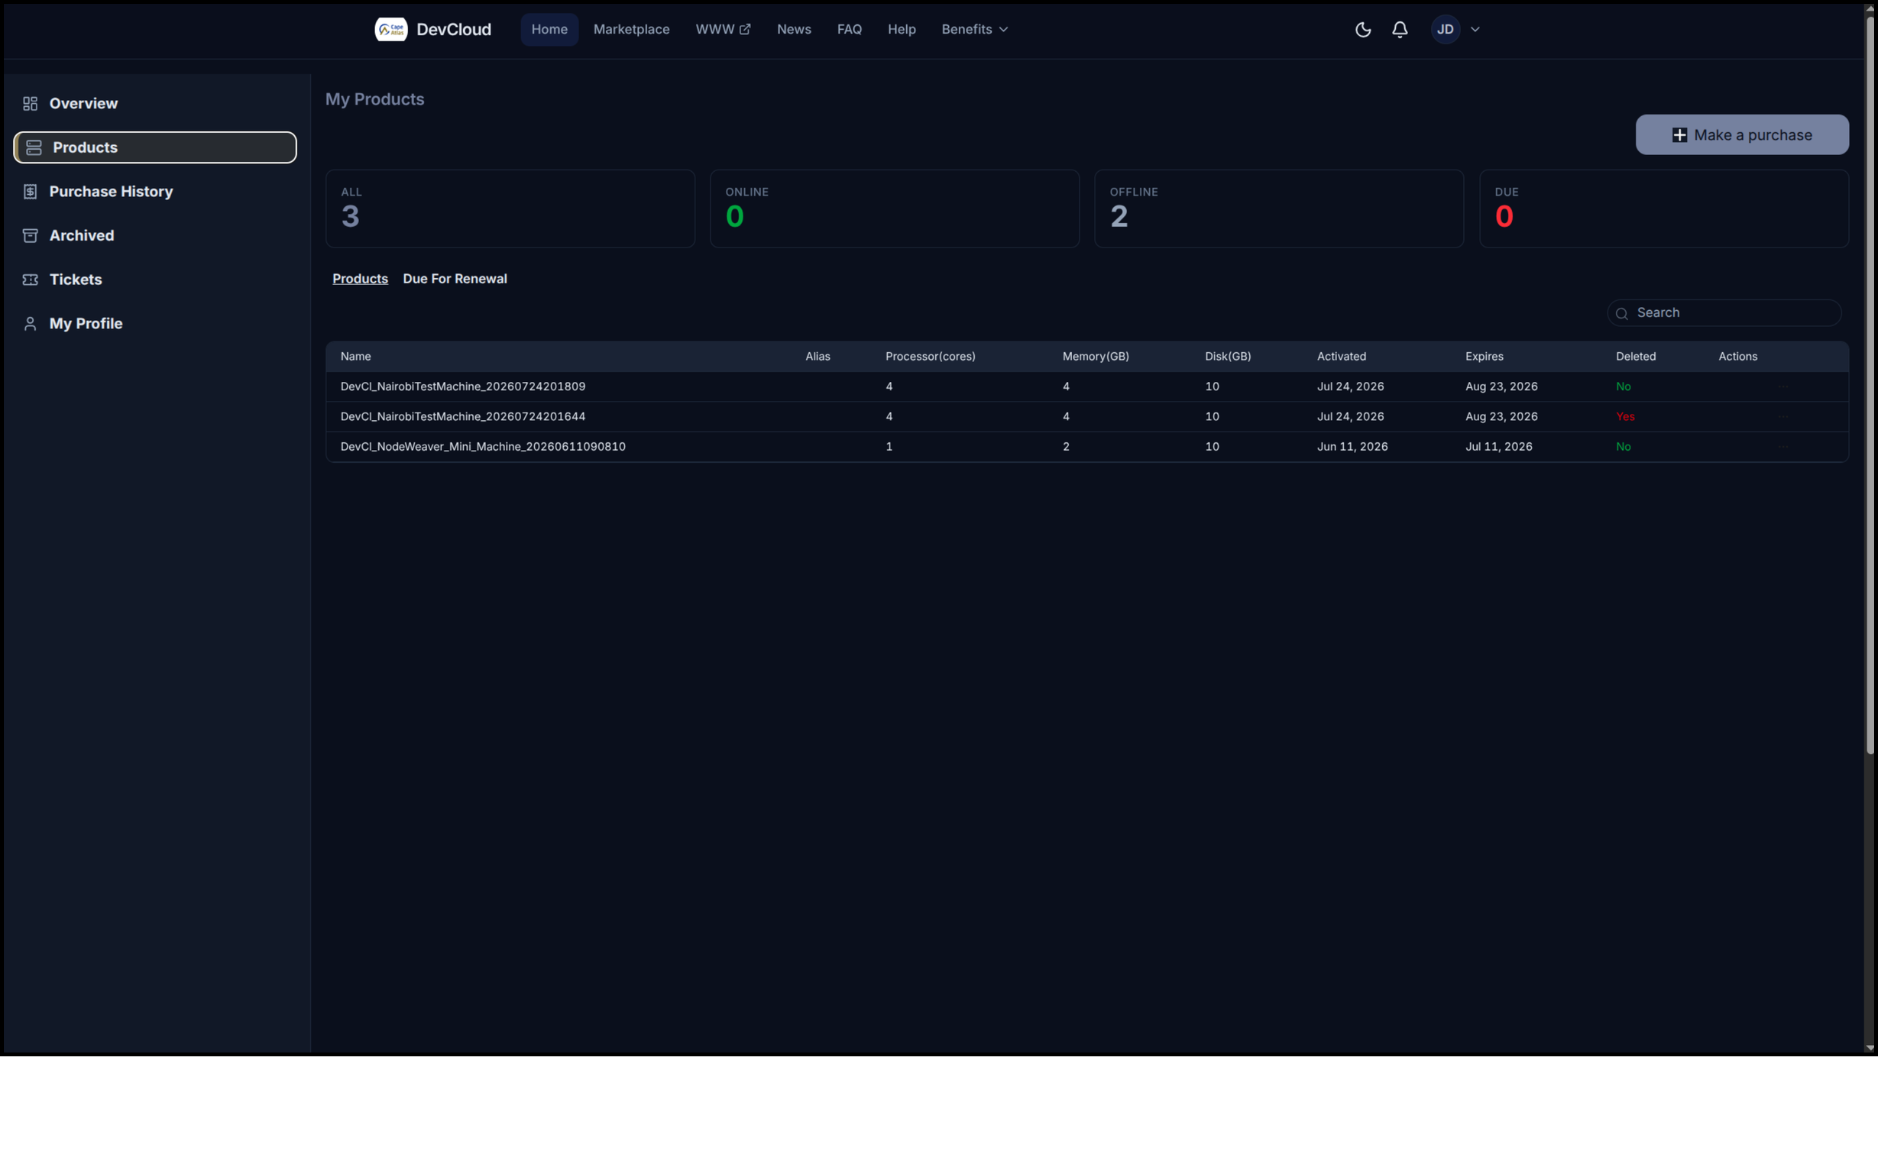
Task: Click the Disk(GB) column header
Action: pos(1227,357)
